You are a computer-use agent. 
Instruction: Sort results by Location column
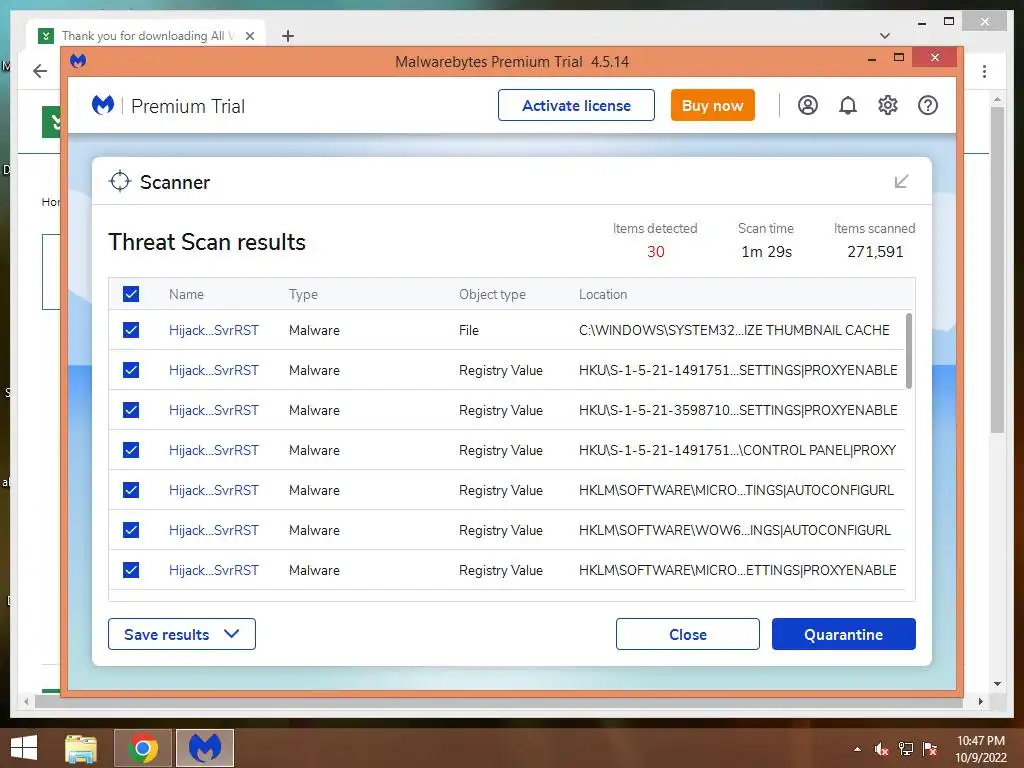(x=603, y=295)
